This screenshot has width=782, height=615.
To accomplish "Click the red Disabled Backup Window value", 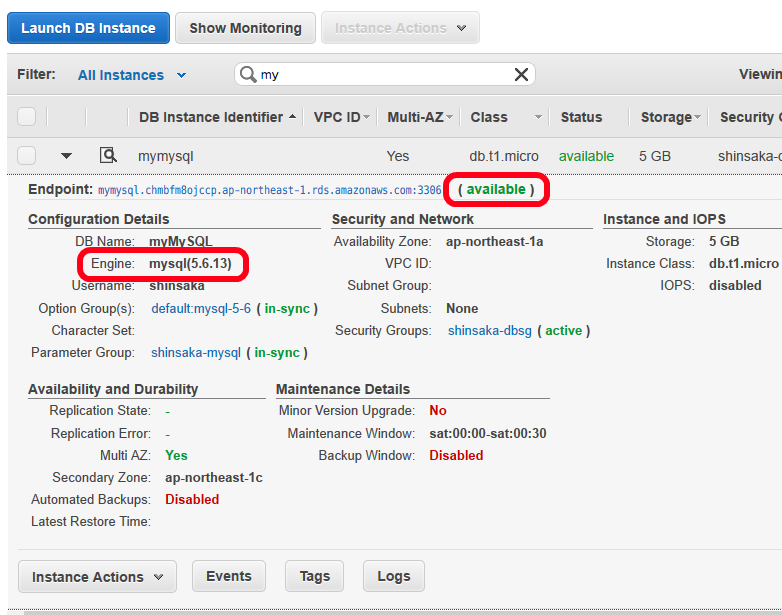I will [x=456, y=455].
